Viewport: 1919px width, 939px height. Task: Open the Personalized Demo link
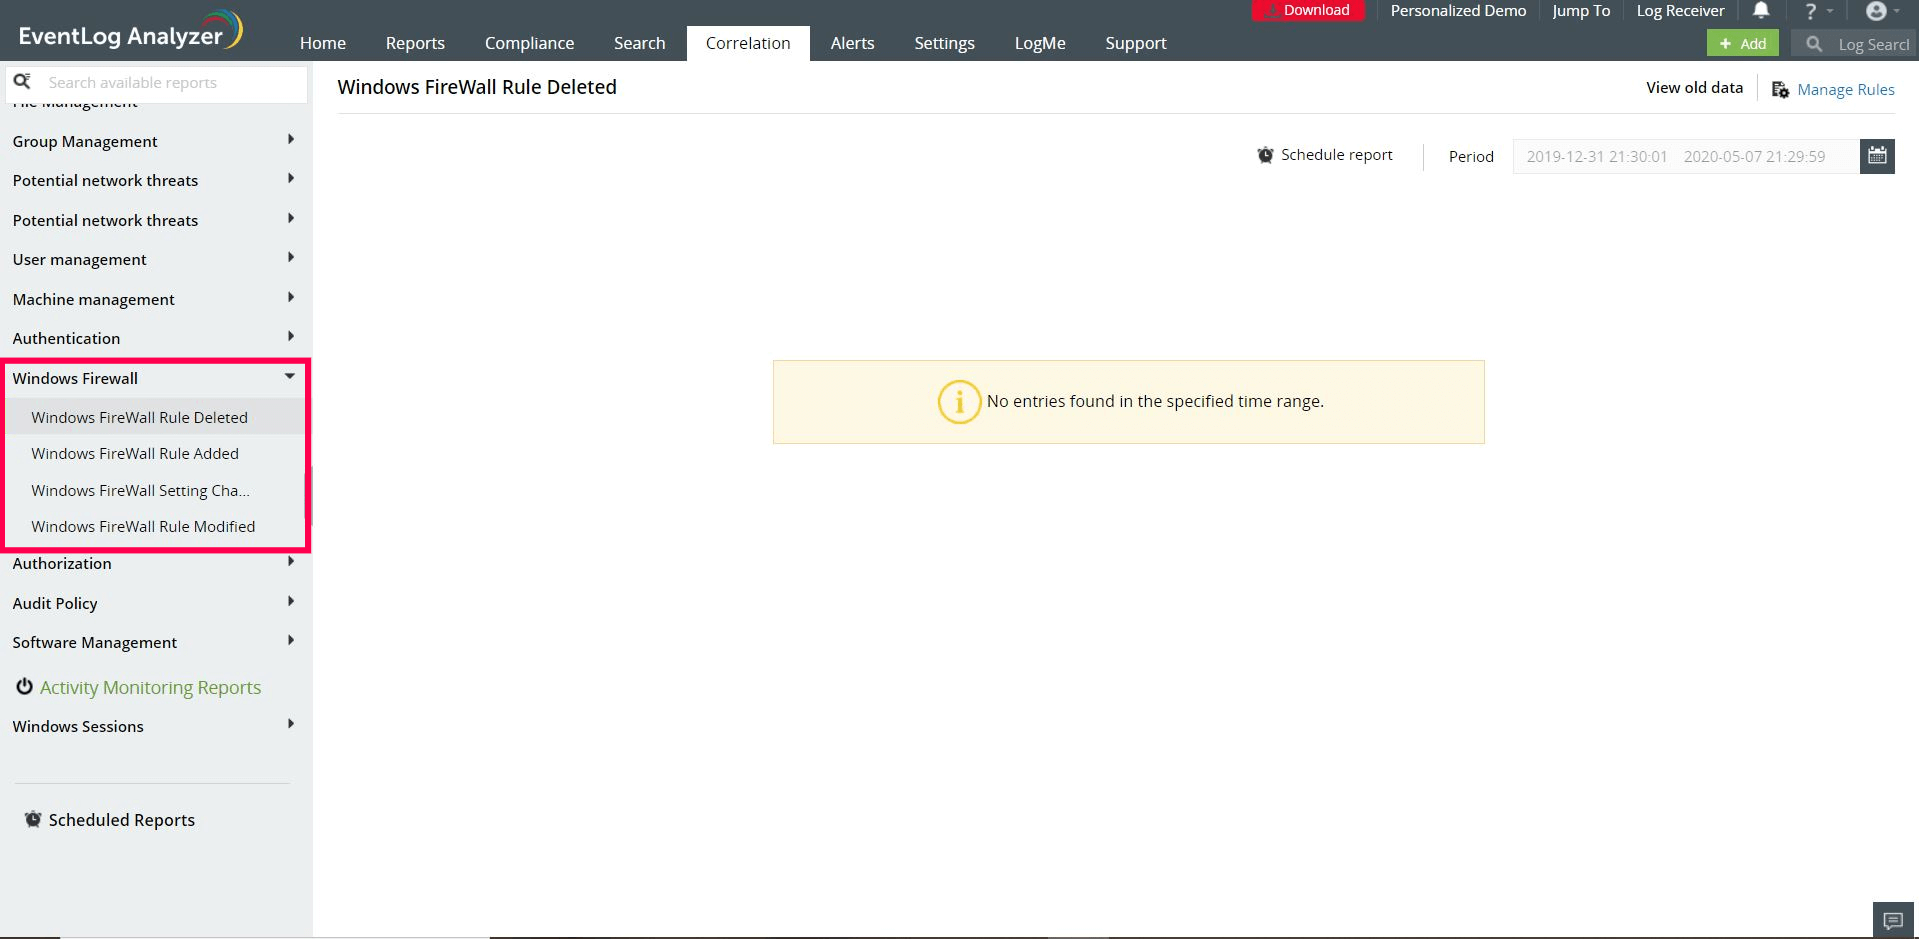1458,11
